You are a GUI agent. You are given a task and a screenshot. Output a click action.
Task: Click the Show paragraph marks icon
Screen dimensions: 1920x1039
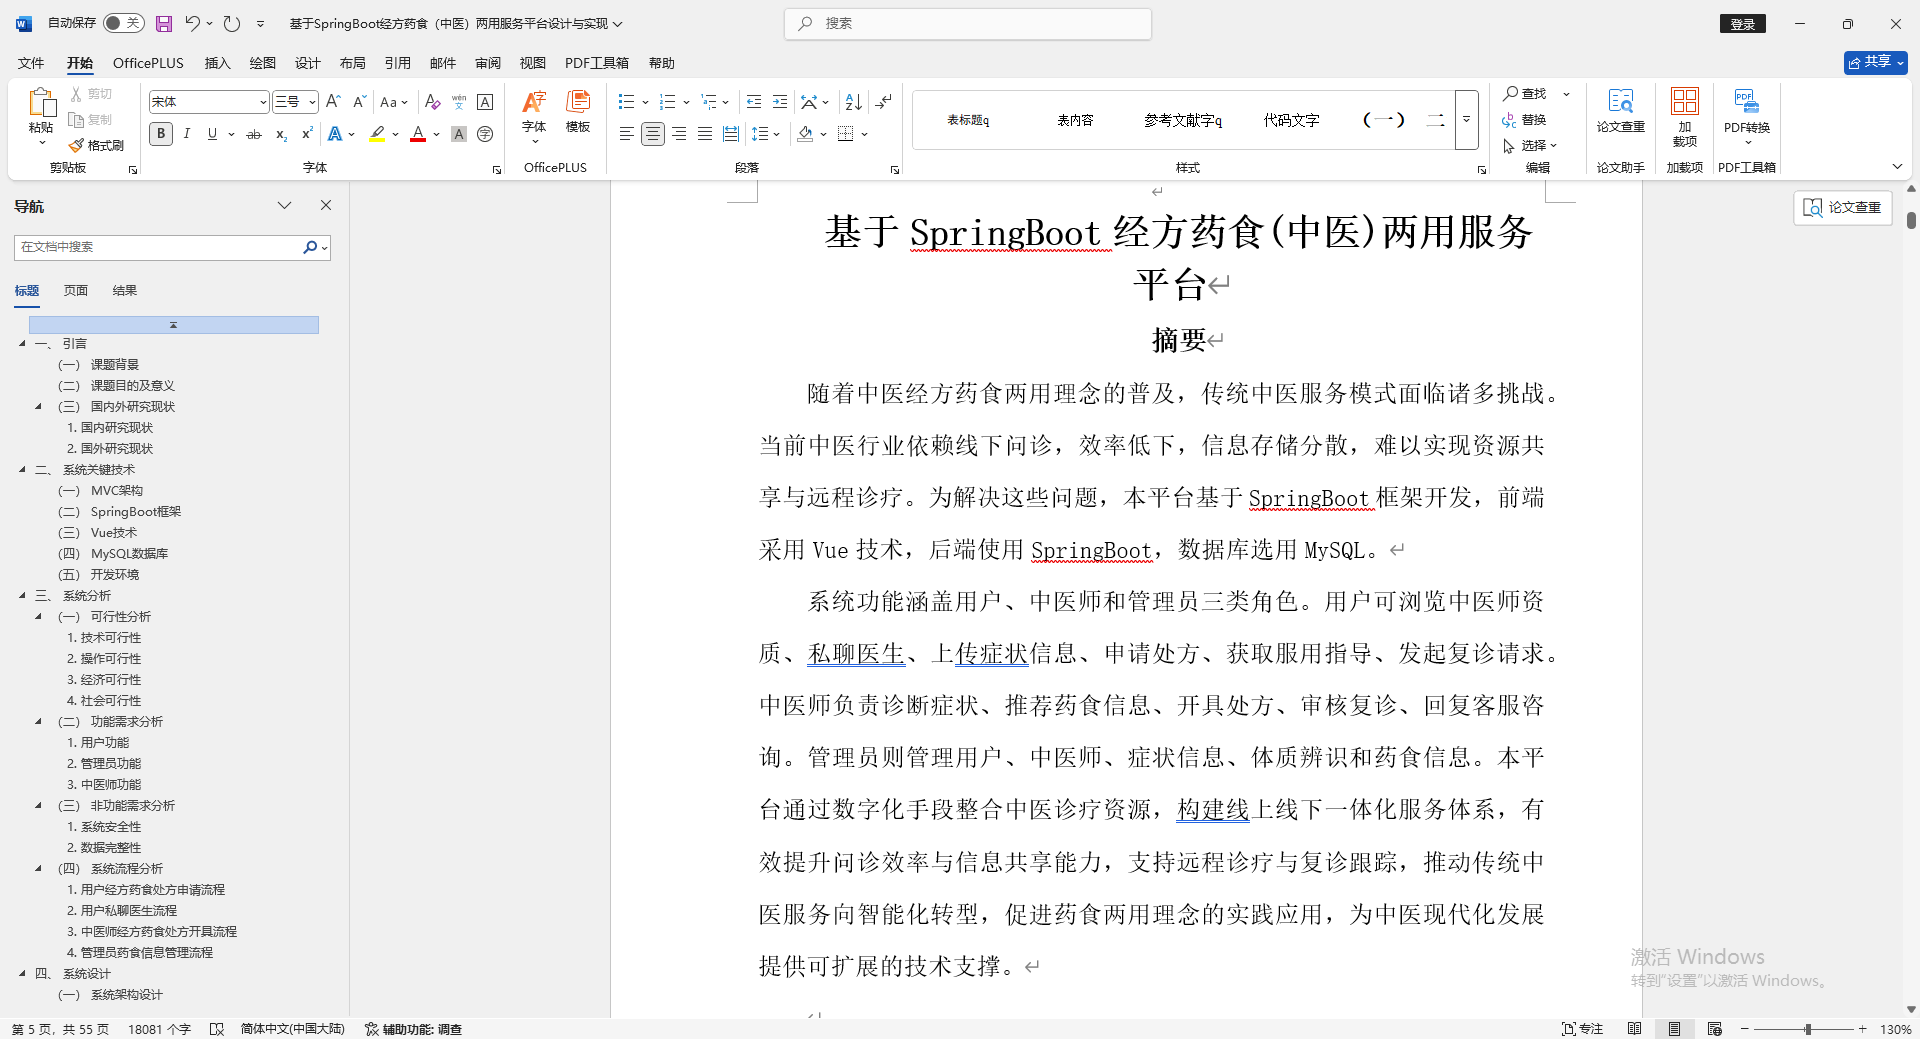tap(883, 102)
